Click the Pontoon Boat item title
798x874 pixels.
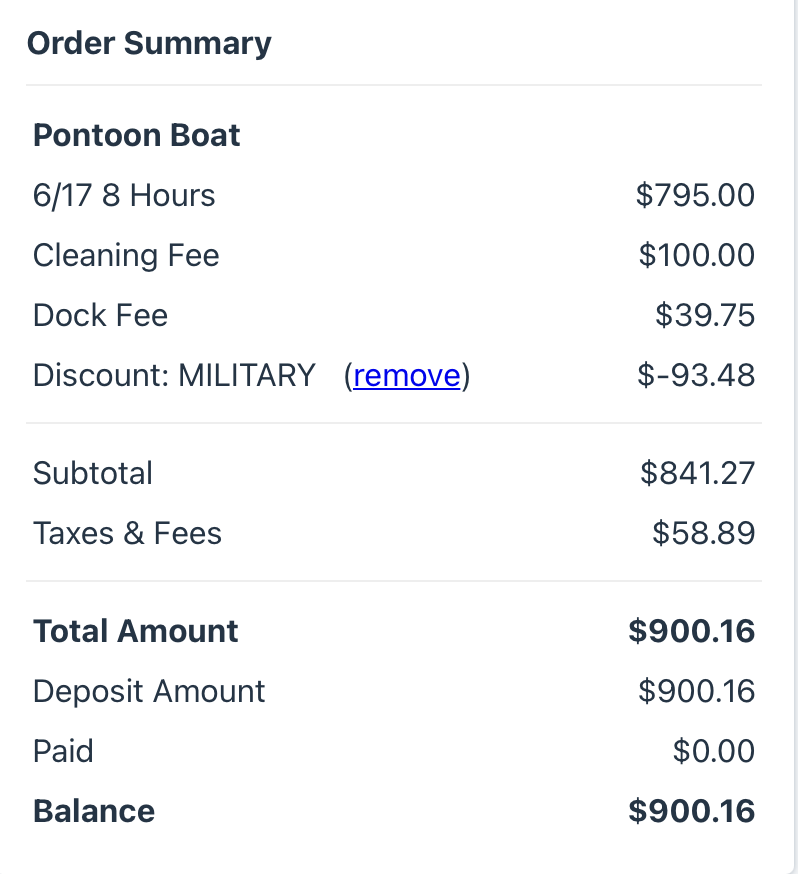point(137,135)
